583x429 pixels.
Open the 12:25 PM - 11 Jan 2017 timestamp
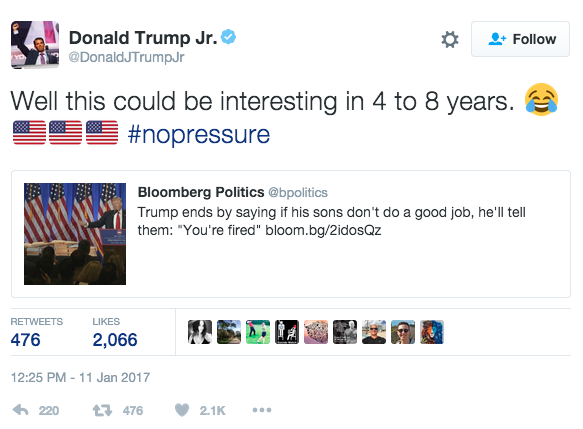[80, 377]
